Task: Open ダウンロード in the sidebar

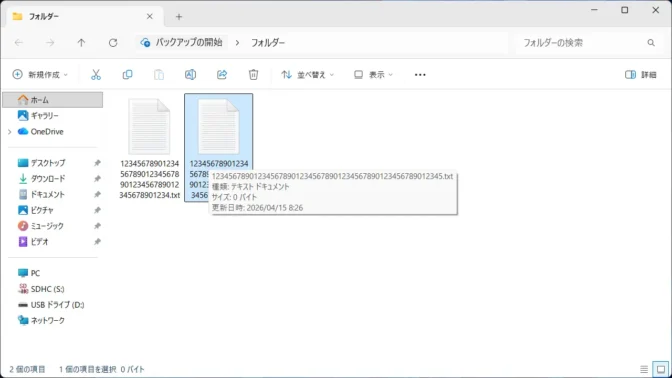Action: tap(41, 179)
